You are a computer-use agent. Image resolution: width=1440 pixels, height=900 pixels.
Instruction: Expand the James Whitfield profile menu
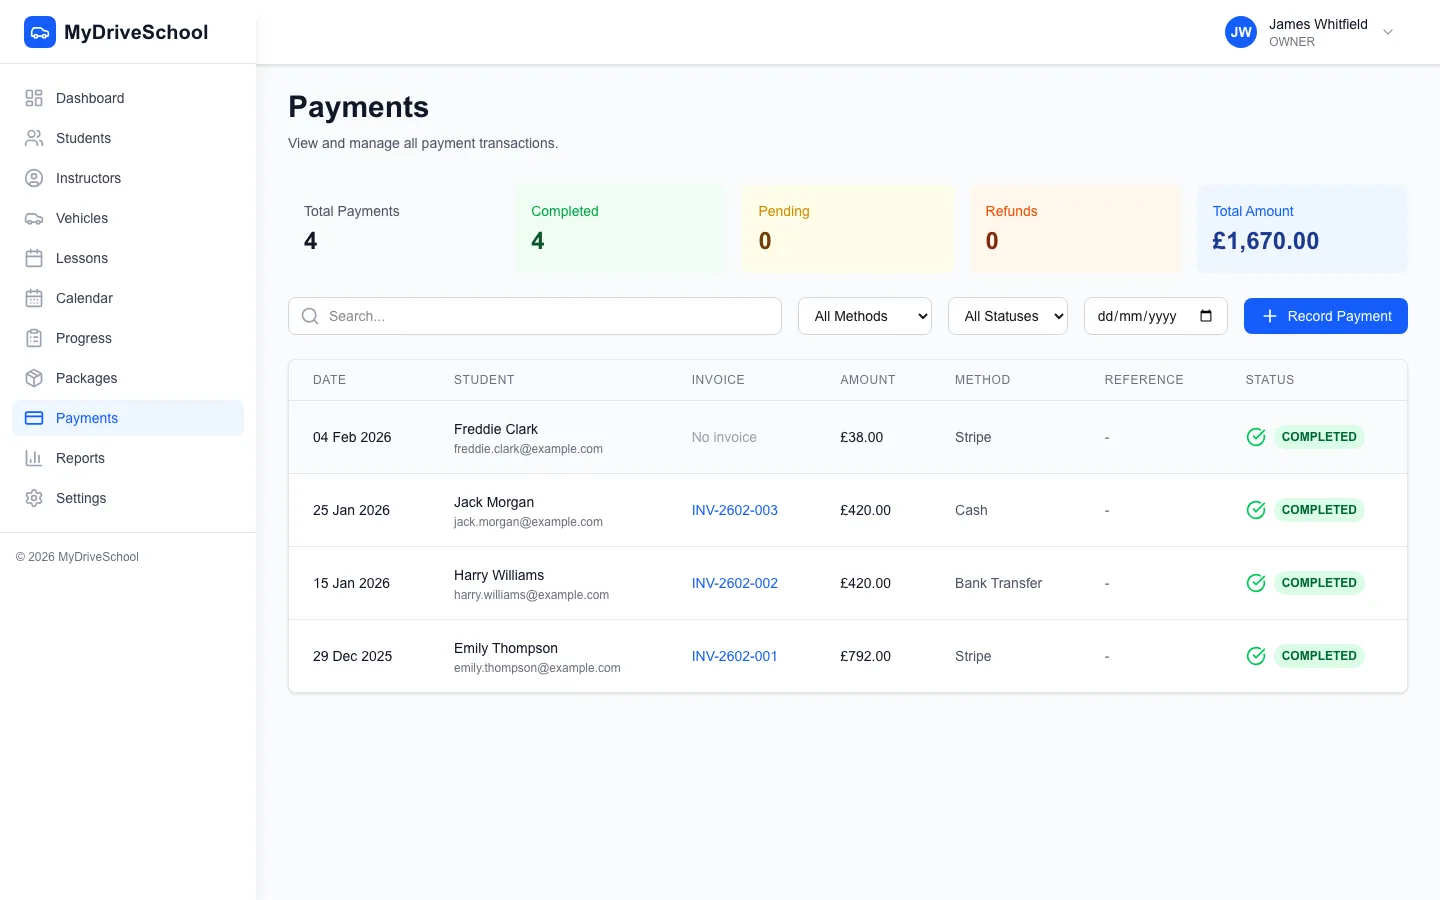(x=1388, y=32)
